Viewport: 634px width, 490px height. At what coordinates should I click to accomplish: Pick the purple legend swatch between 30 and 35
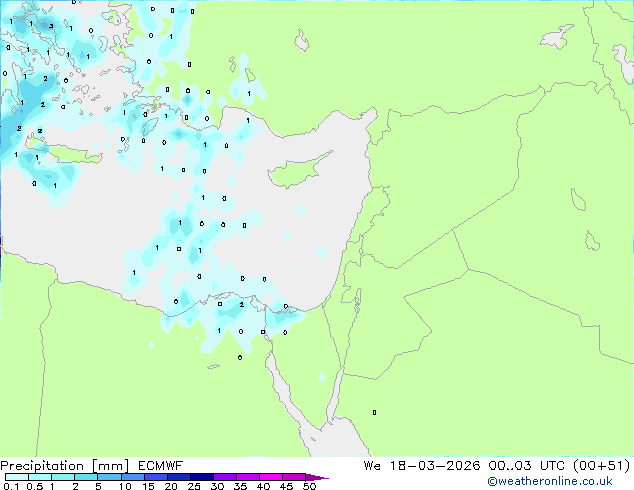pyautogui.click(x=225, y=477)
